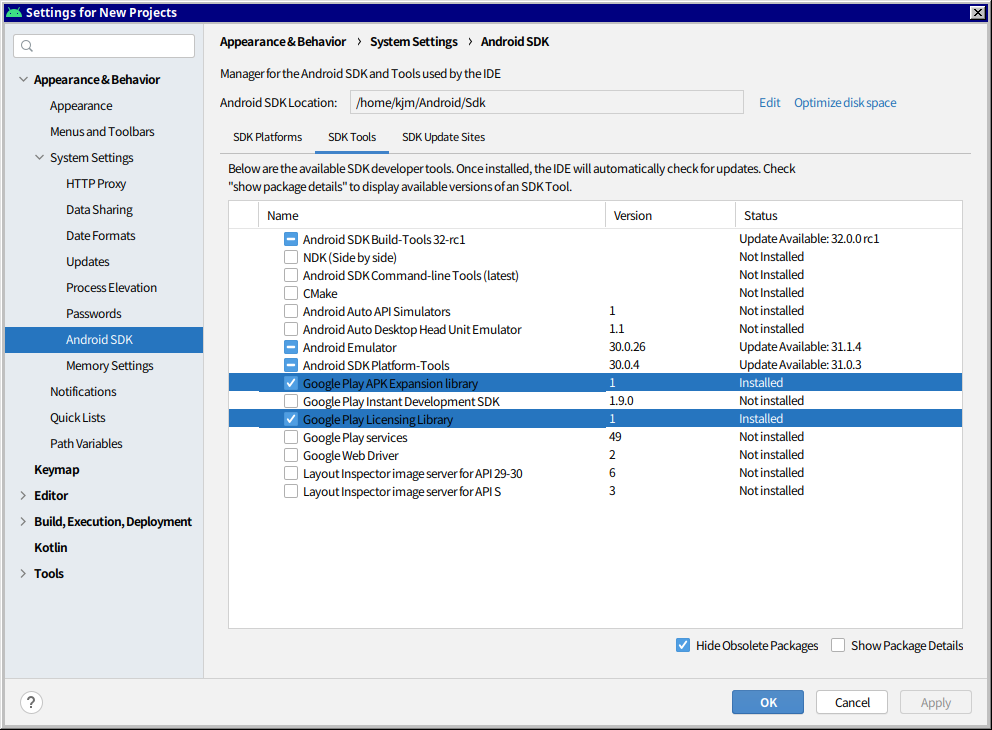Collapse the Appearance & Behavior tree node
This screenshot has width=992, height=730.
pyautogui.click(x=23, y=80)
